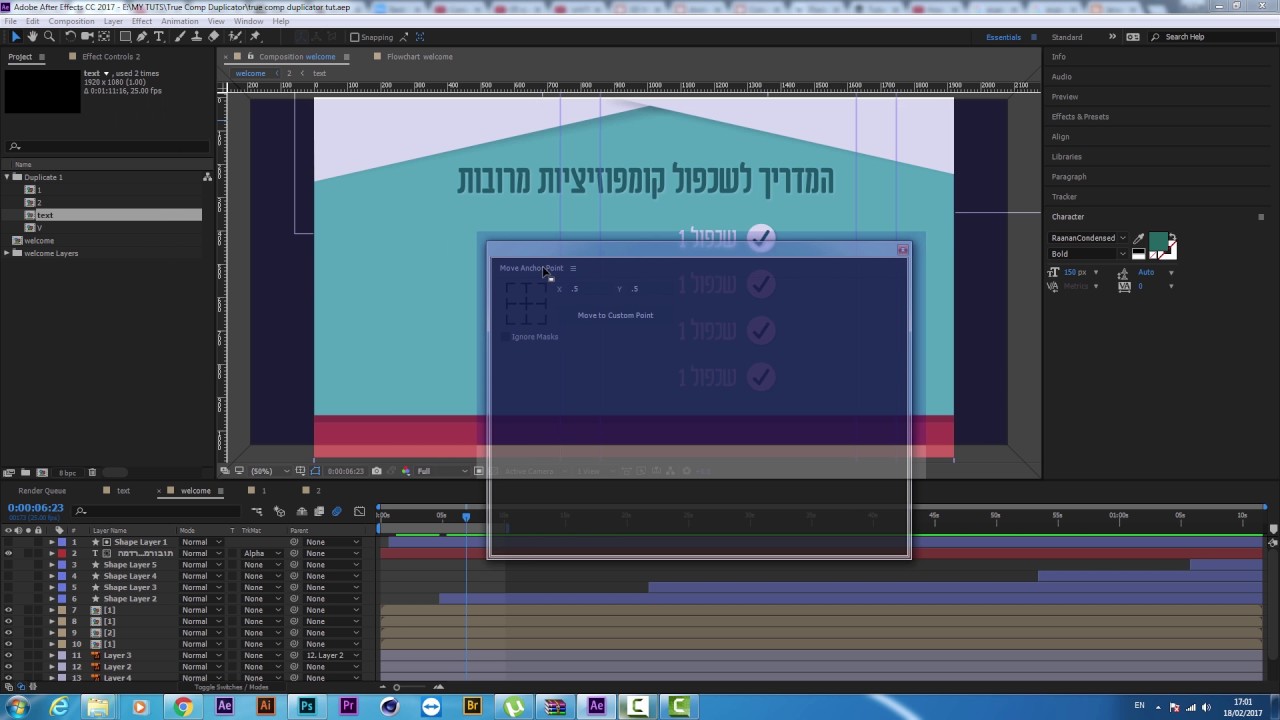Toggle visibility eye for layer 2 text layer
The image size is (1280, 720).
[x=8, y=553]
